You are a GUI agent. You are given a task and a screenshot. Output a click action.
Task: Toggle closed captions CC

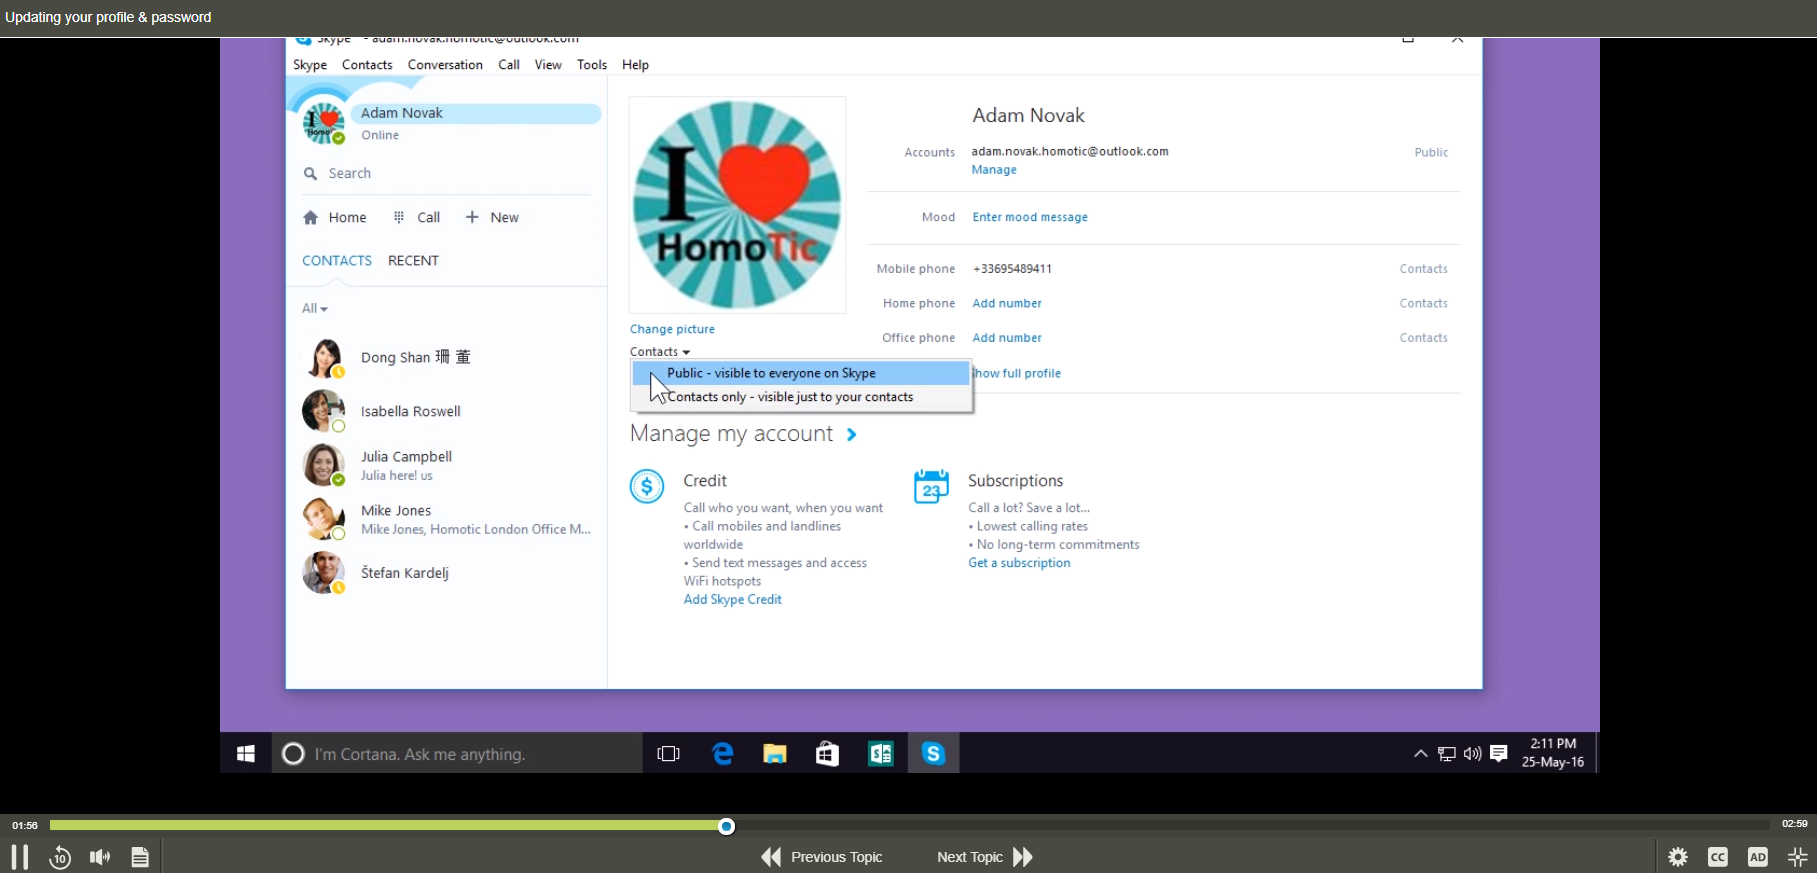1718,857
